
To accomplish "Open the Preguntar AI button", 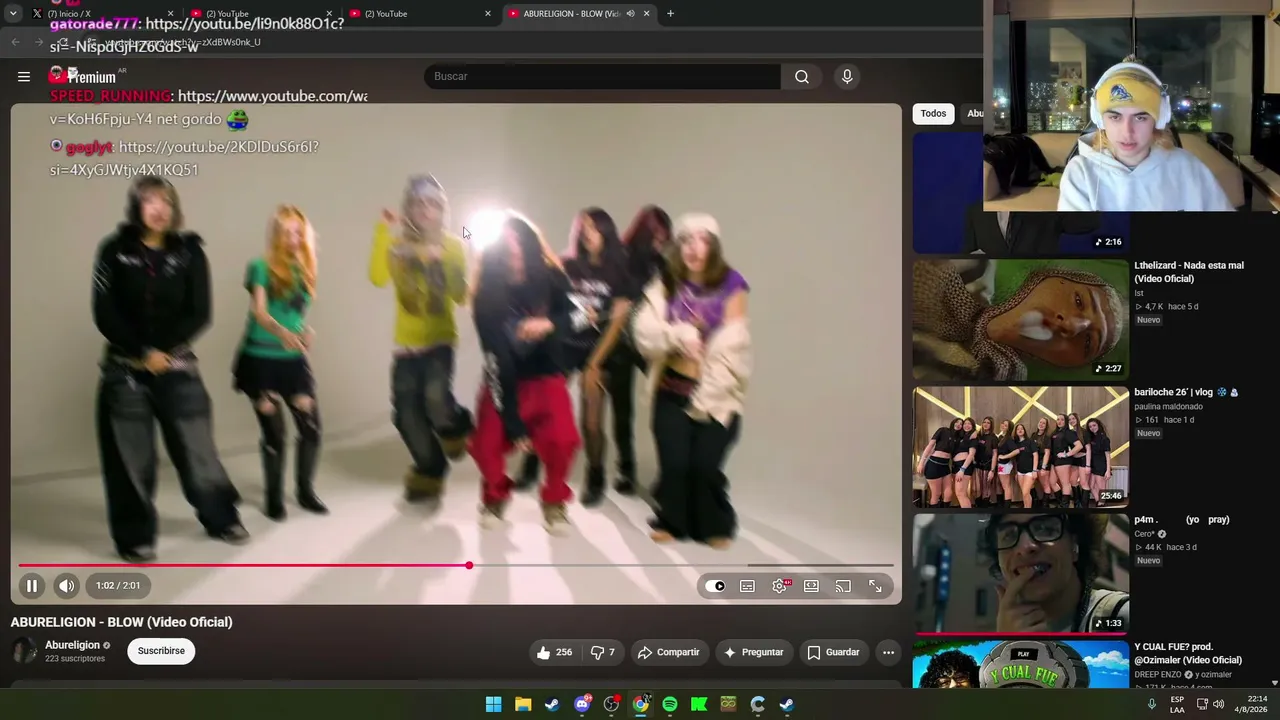I will [x=753, y=652].
